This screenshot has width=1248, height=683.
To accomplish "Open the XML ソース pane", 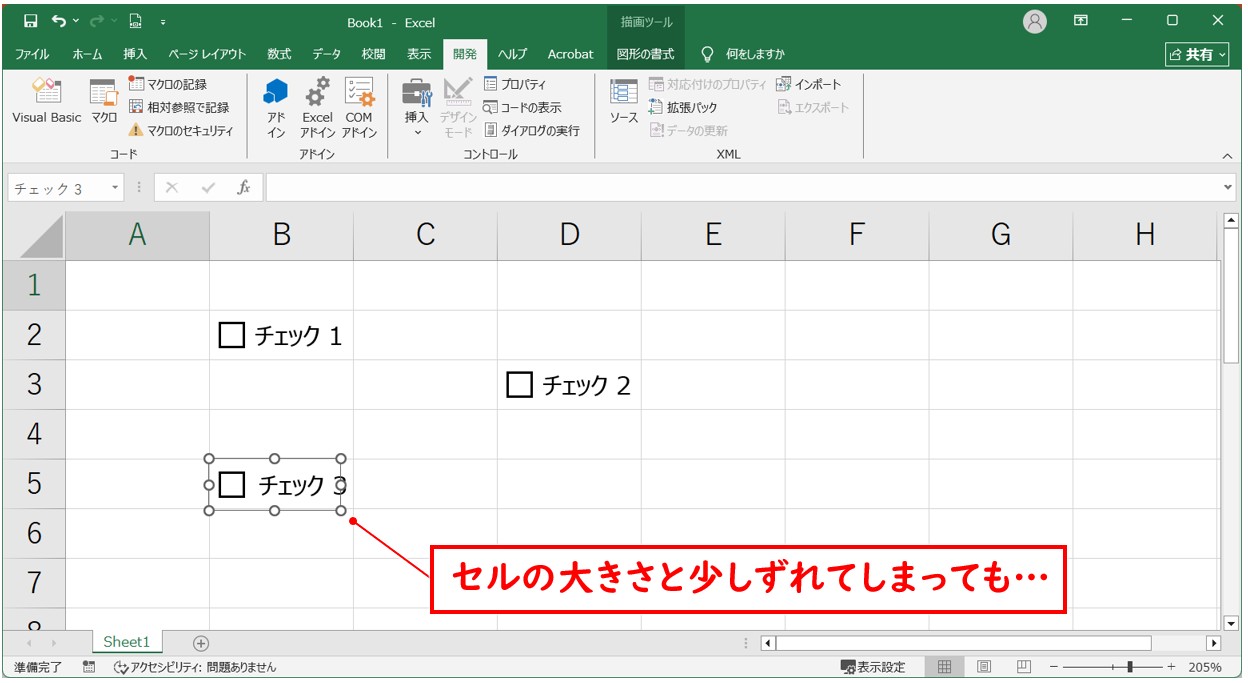I will point(624,101).
